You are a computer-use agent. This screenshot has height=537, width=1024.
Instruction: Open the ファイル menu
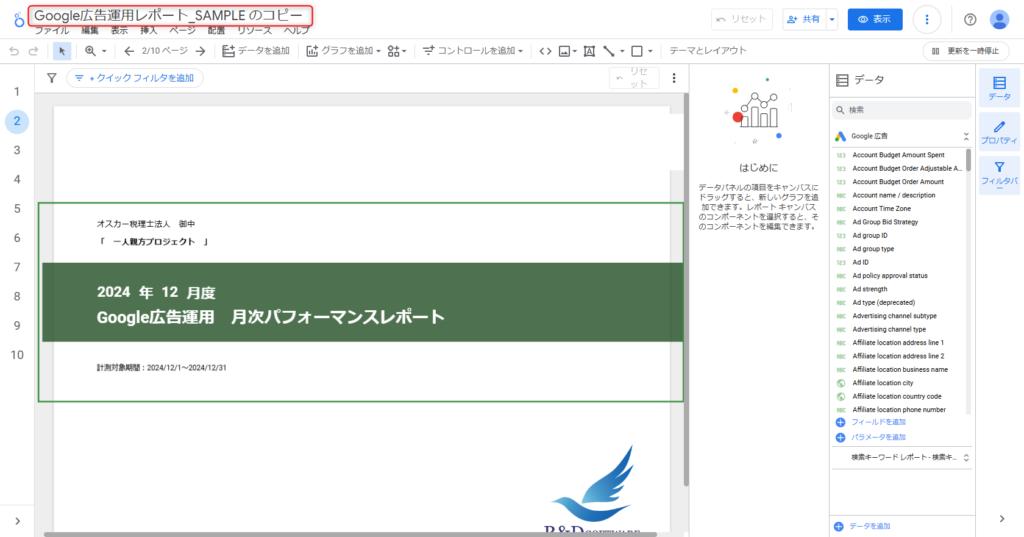coord(52,31)
